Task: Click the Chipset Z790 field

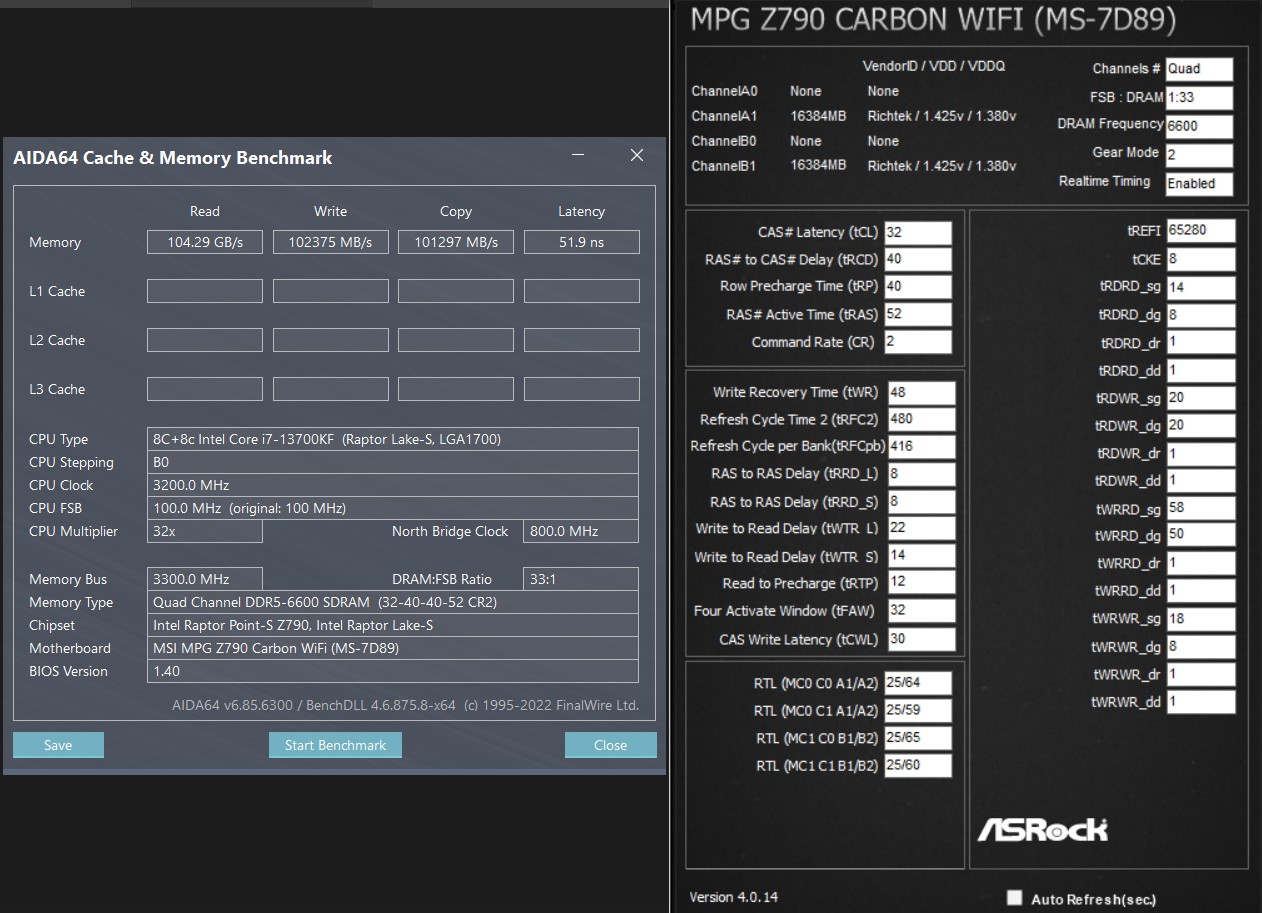Action: click(393, 625)
